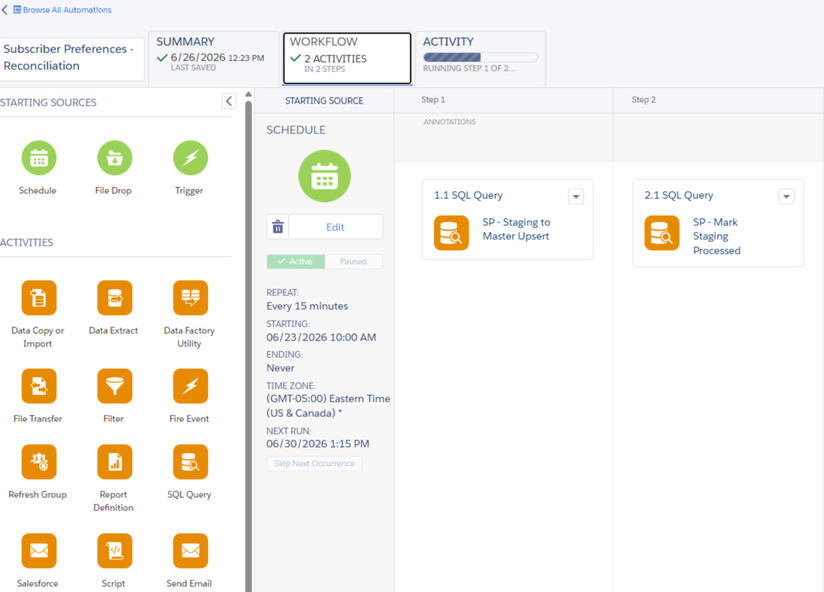This screenshot has height=592, width=824.
Task: Pick the Refresh Group activity icon
Action: pyautogui.click(x=39, y=462)
